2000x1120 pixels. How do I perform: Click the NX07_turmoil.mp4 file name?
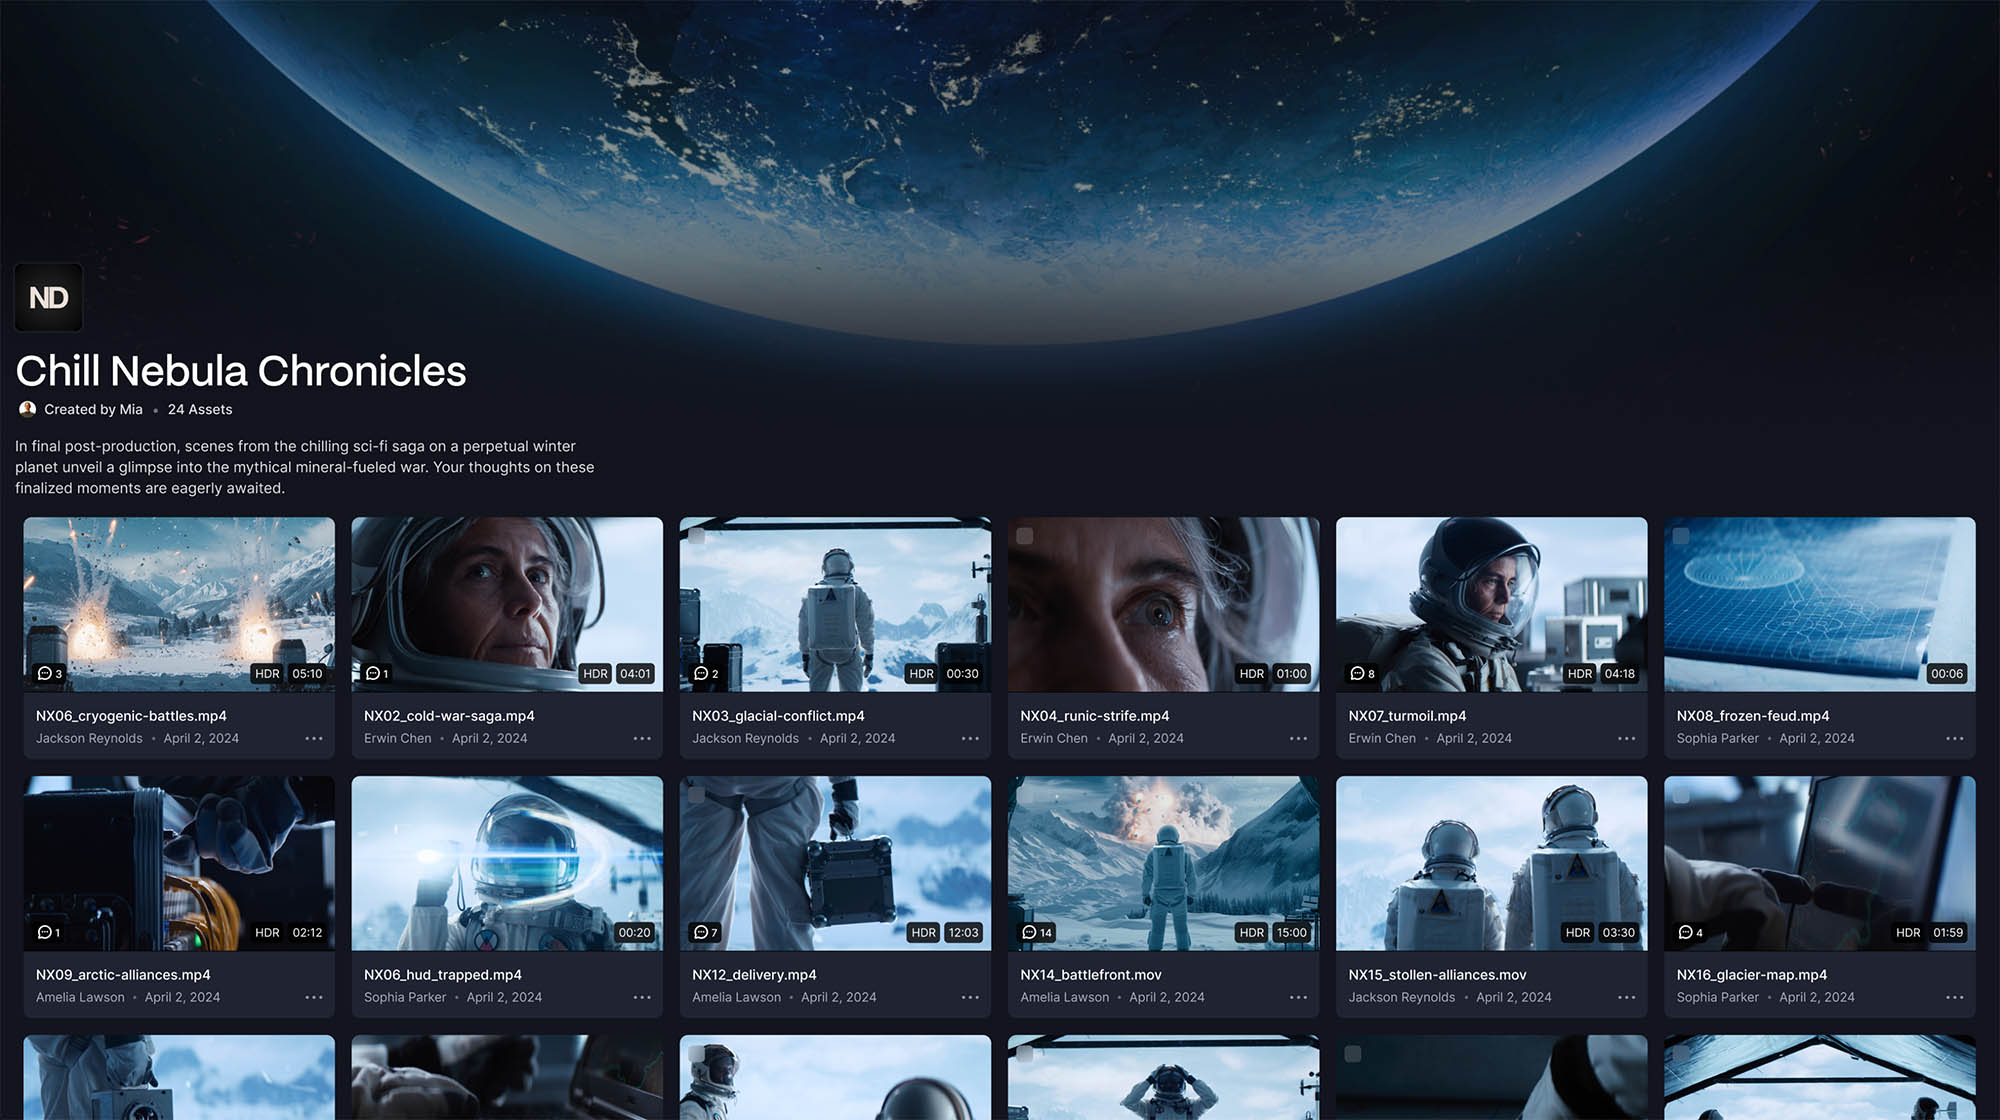[1407, 716]
